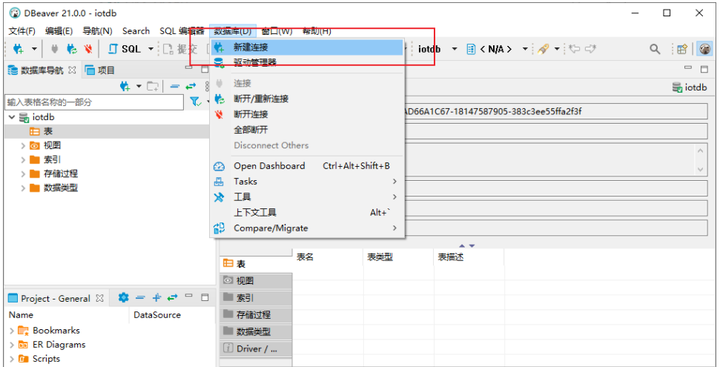Click the forward navigation arrow in toolbar
Viewport: 720px width, 367px height.
pyautogui.click(x=590, y=49)
